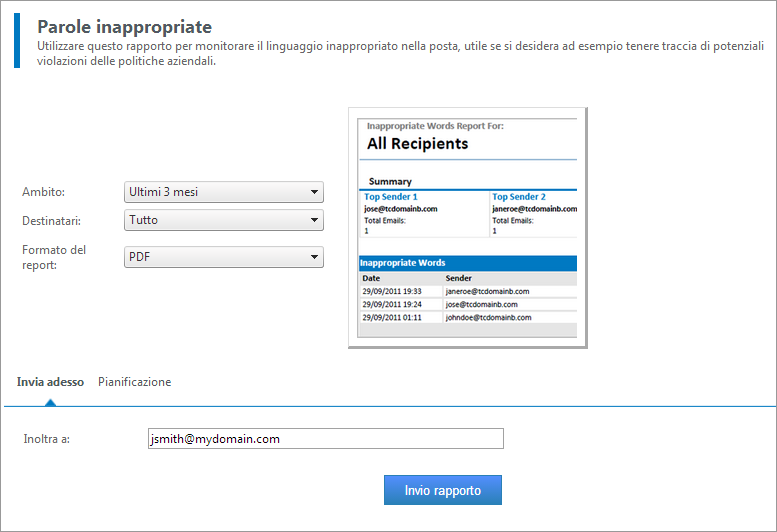Click the sample report preview thumbnail
Viewport: 777px width, 532px height.
pos(467,228)
